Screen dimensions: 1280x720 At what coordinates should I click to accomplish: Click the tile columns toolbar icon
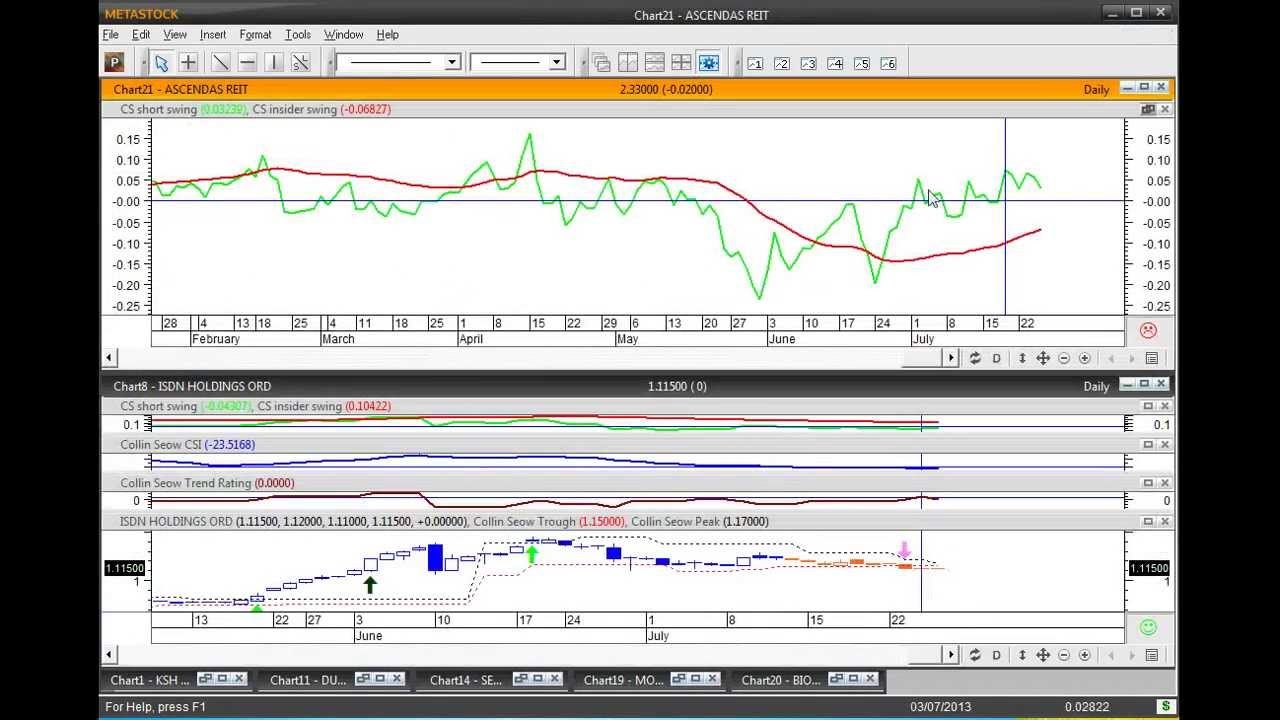tap(628, 63)
